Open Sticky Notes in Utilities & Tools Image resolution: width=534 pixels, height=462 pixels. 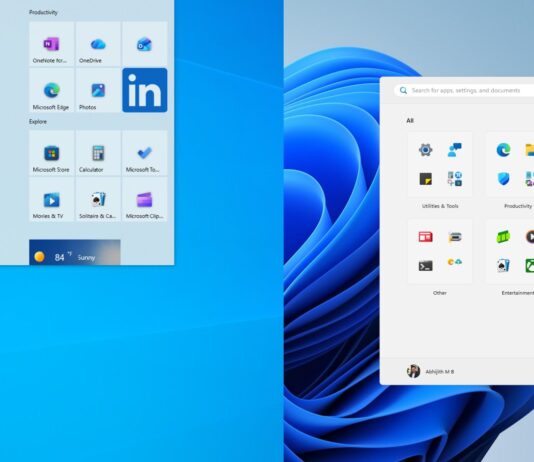click(425, 179)
